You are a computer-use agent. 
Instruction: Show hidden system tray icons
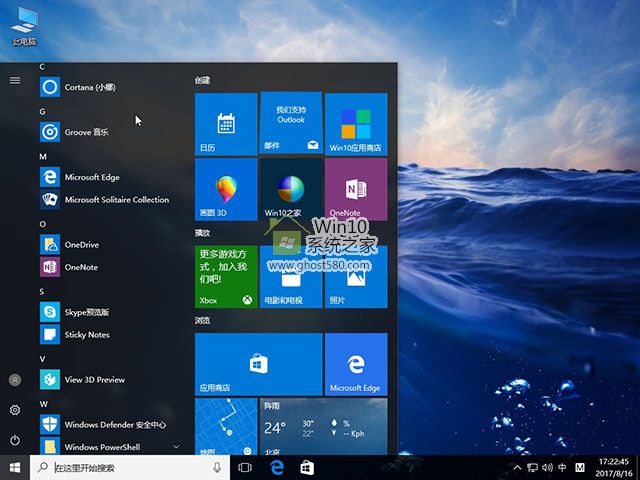click(517, 468)
